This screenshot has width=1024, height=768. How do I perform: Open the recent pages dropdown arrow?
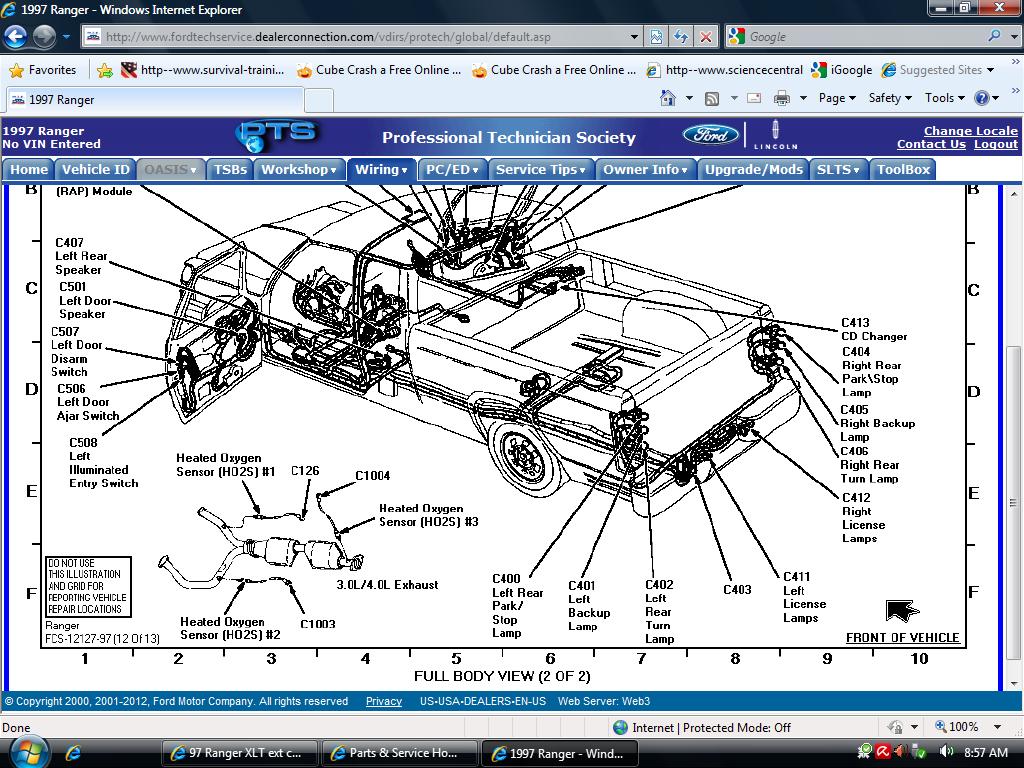(x=66, y=37)
